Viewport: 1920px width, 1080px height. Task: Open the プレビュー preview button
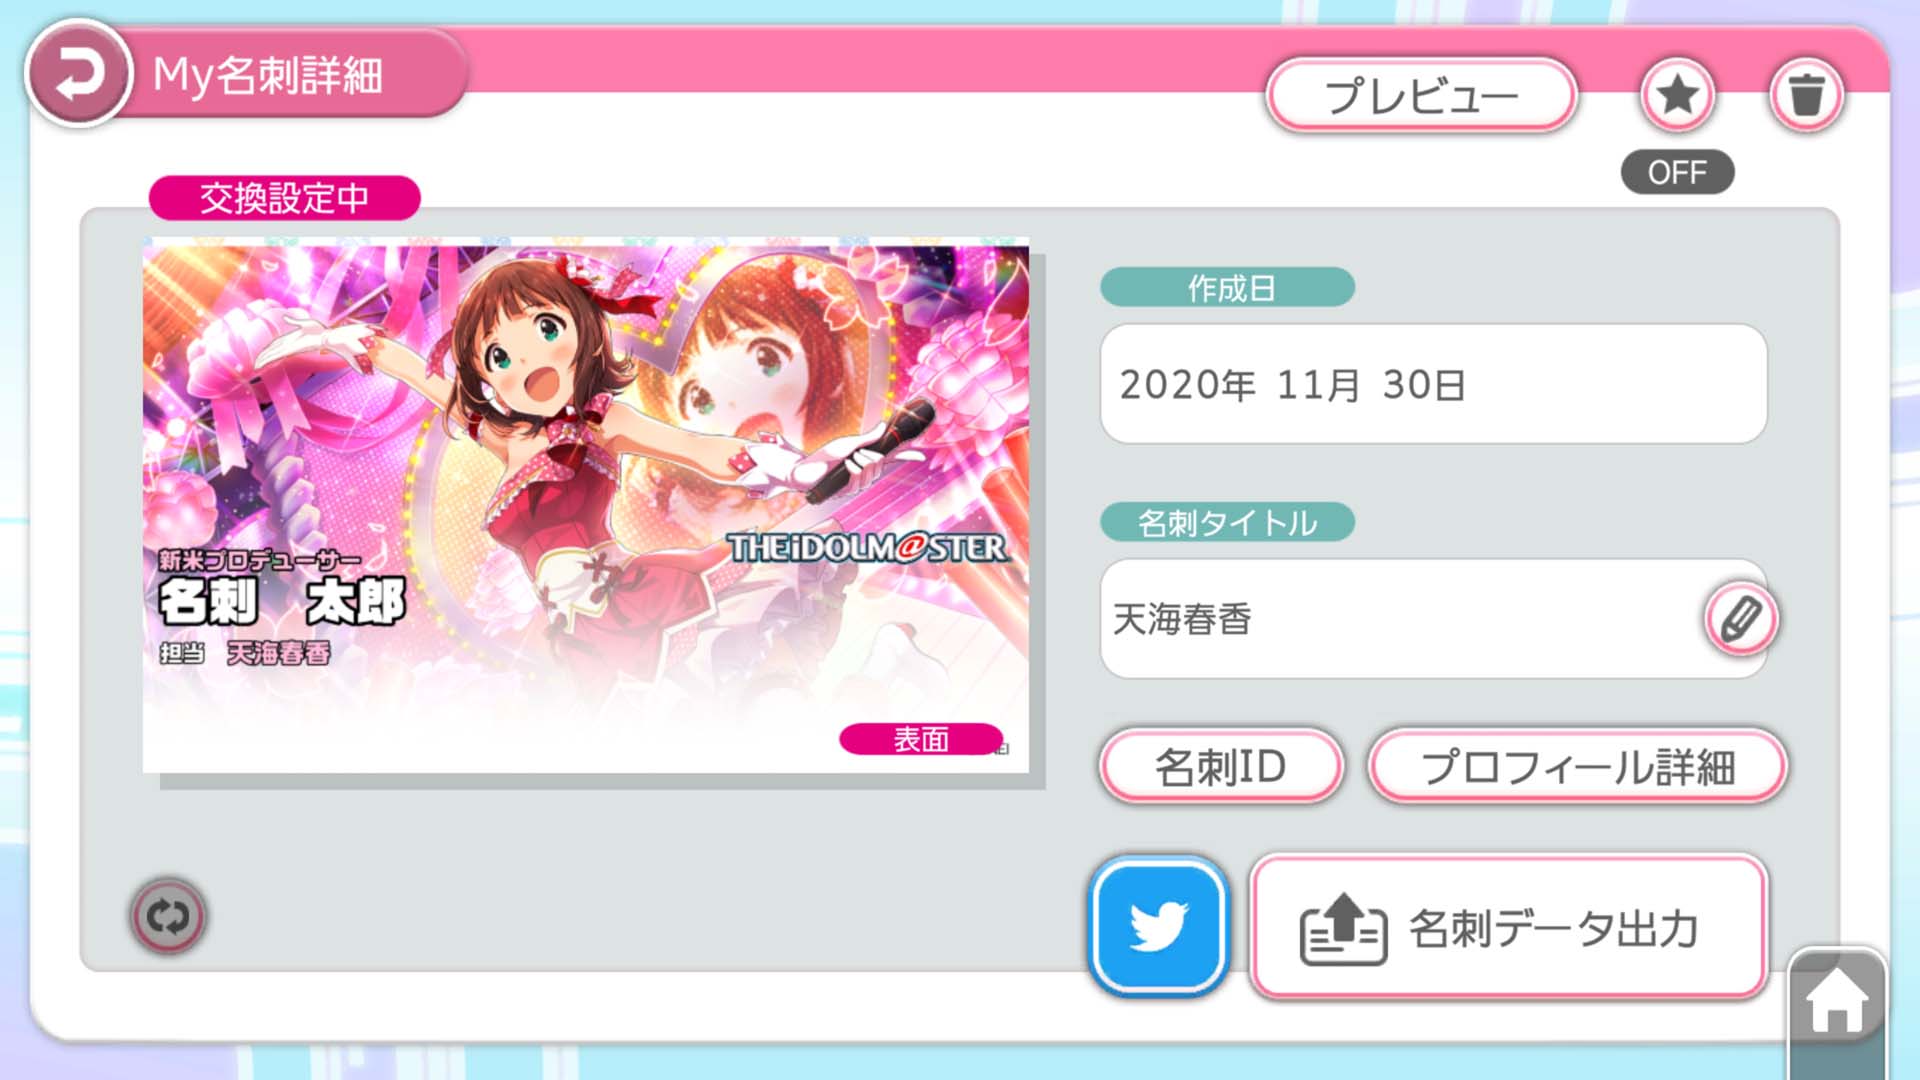tap(1421, 95)
